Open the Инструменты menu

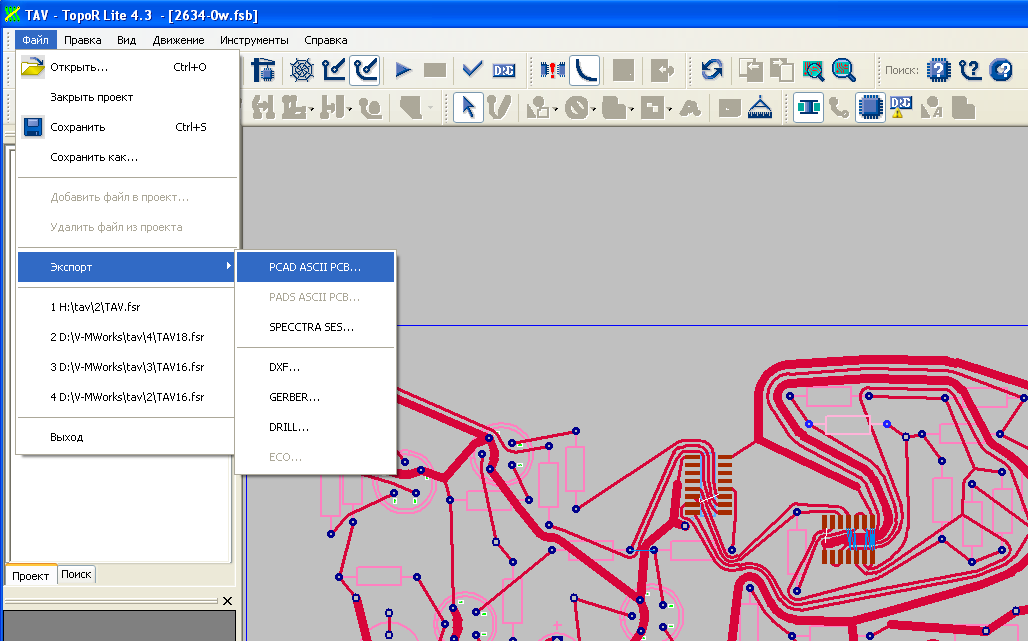254,40
